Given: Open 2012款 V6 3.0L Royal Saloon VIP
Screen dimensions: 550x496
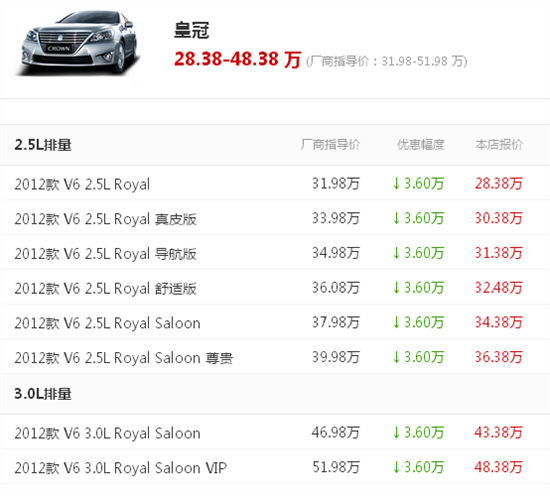Looking at the screenshot, I should coord(121,468).
